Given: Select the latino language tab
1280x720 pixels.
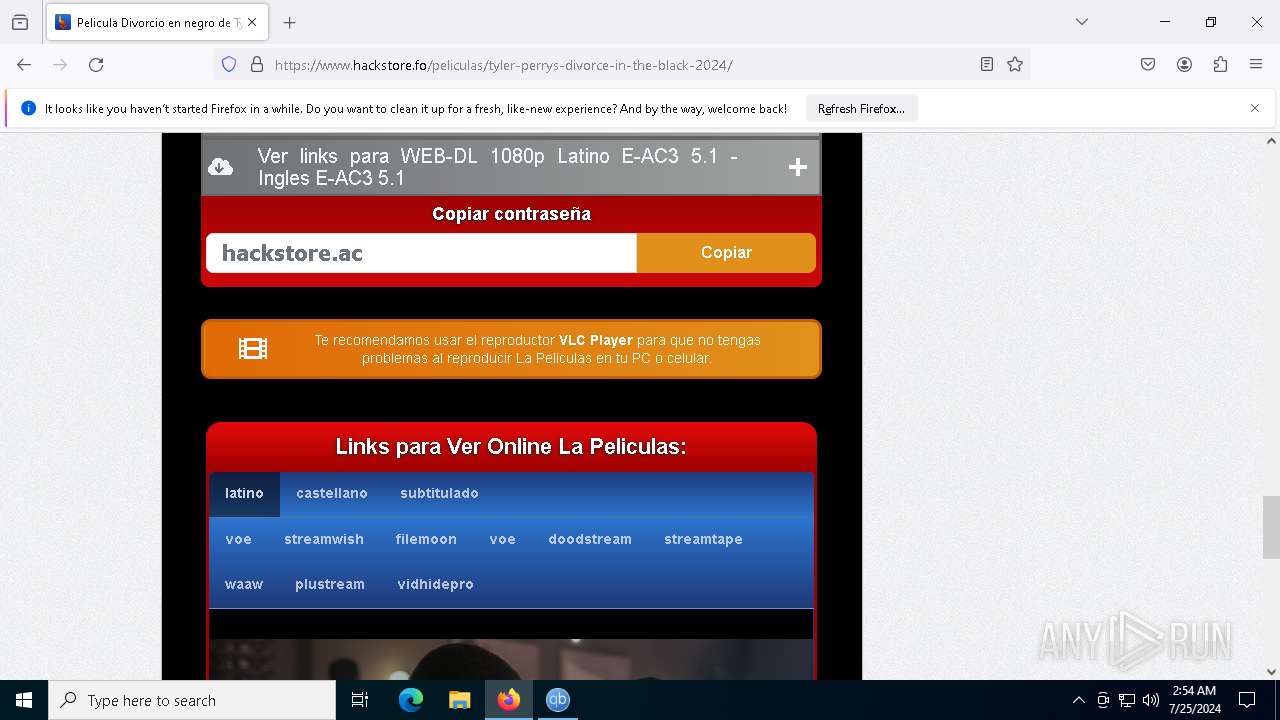Looking at the screenshot, I should [244, 494].
